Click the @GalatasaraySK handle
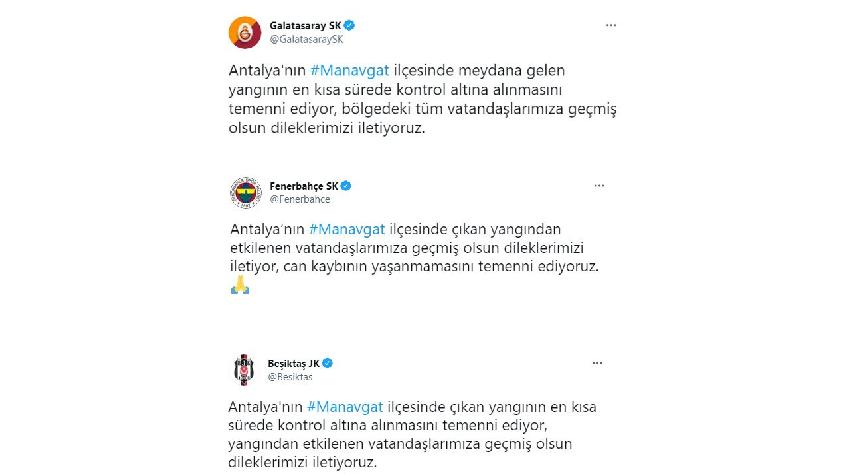Viewport: 850px width, 475px height. 306,39
